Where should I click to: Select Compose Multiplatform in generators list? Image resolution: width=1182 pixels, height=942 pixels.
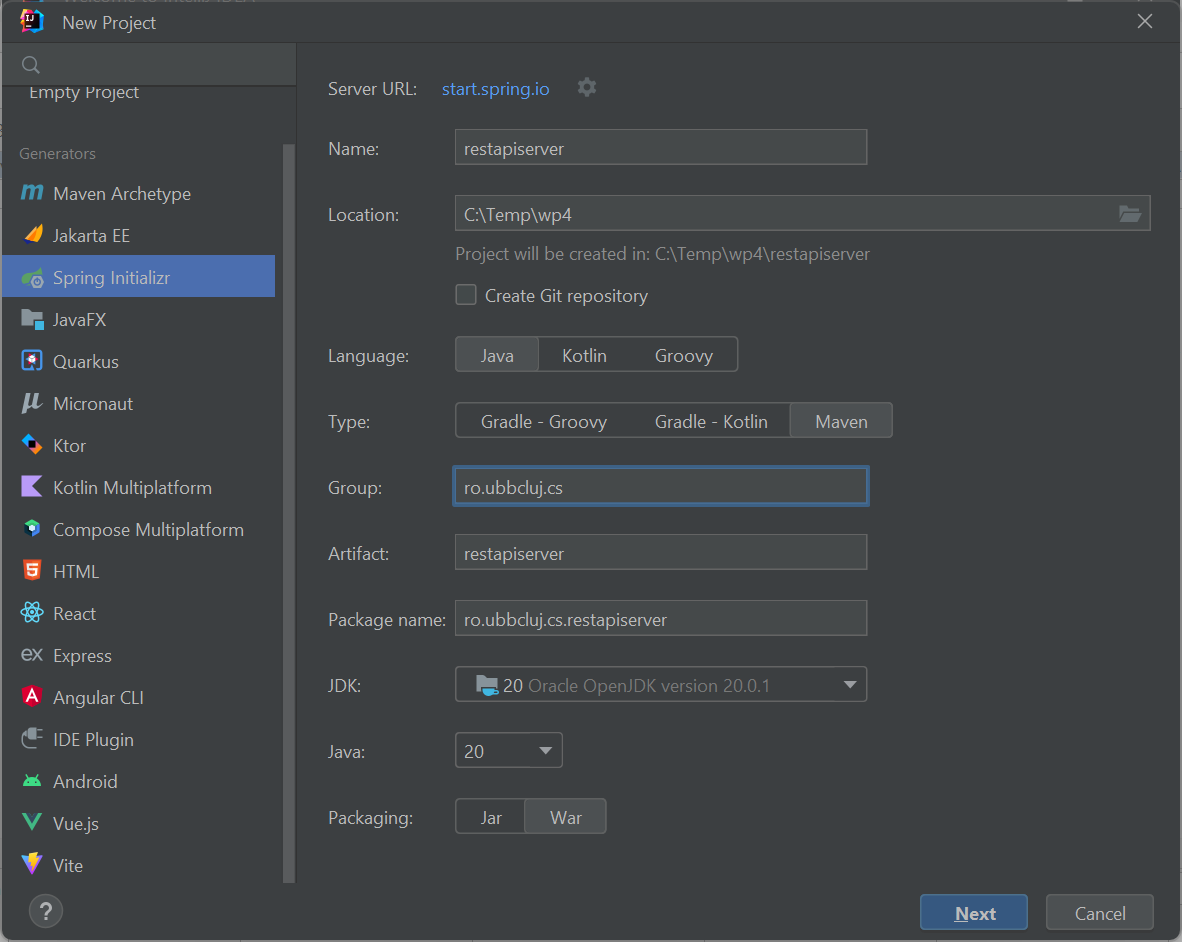(x=139, y=530)
